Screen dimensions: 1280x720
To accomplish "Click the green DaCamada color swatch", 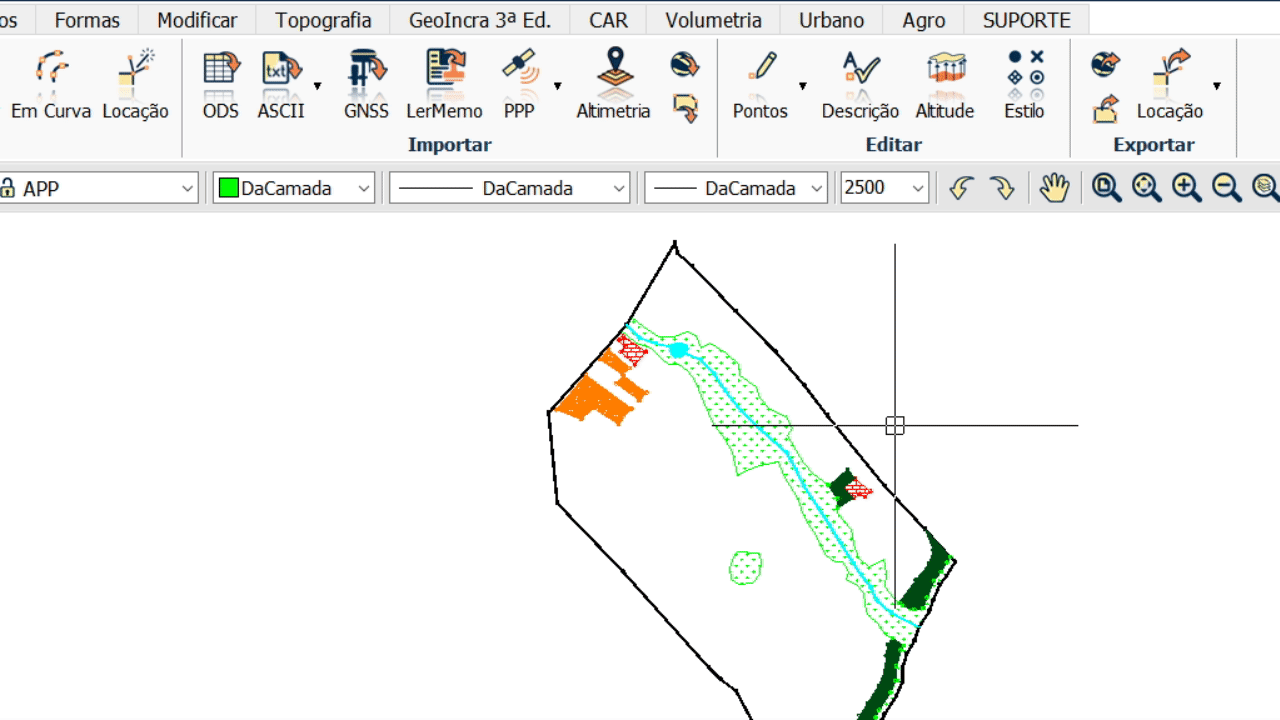I will coord(229,188).
